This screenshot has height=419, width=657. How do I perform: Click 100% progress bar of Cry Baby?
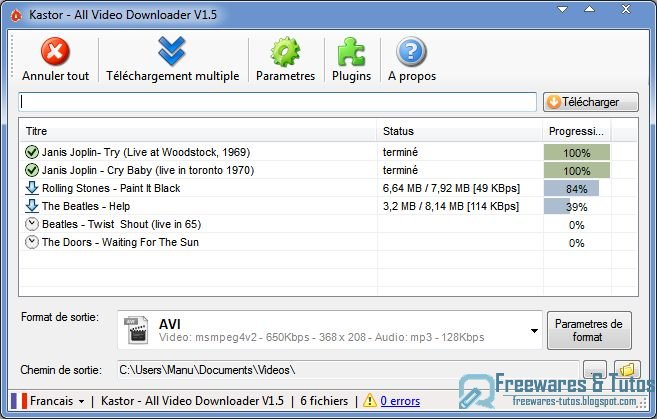577,171
